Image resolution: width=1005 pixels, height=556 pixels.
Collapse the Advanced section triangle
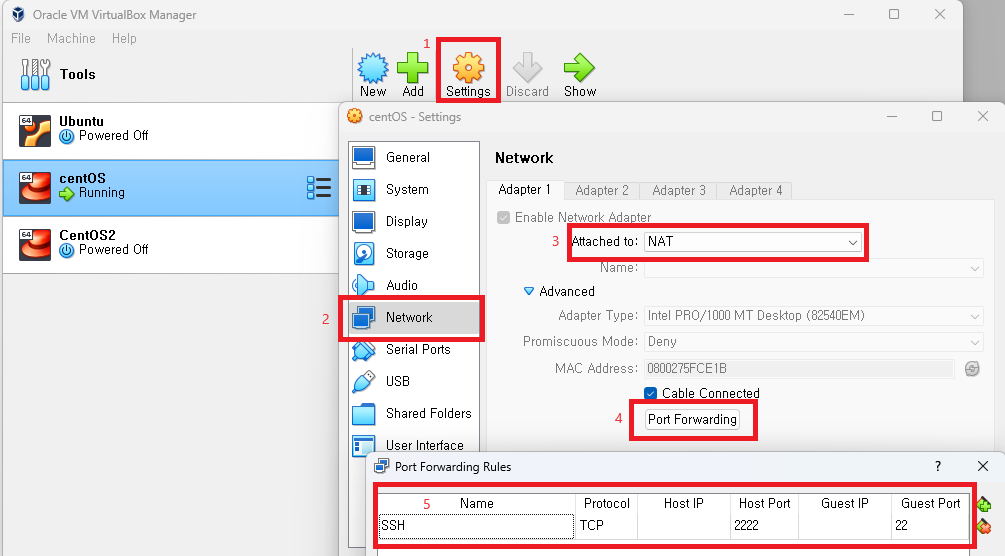[x=529, y=291]
